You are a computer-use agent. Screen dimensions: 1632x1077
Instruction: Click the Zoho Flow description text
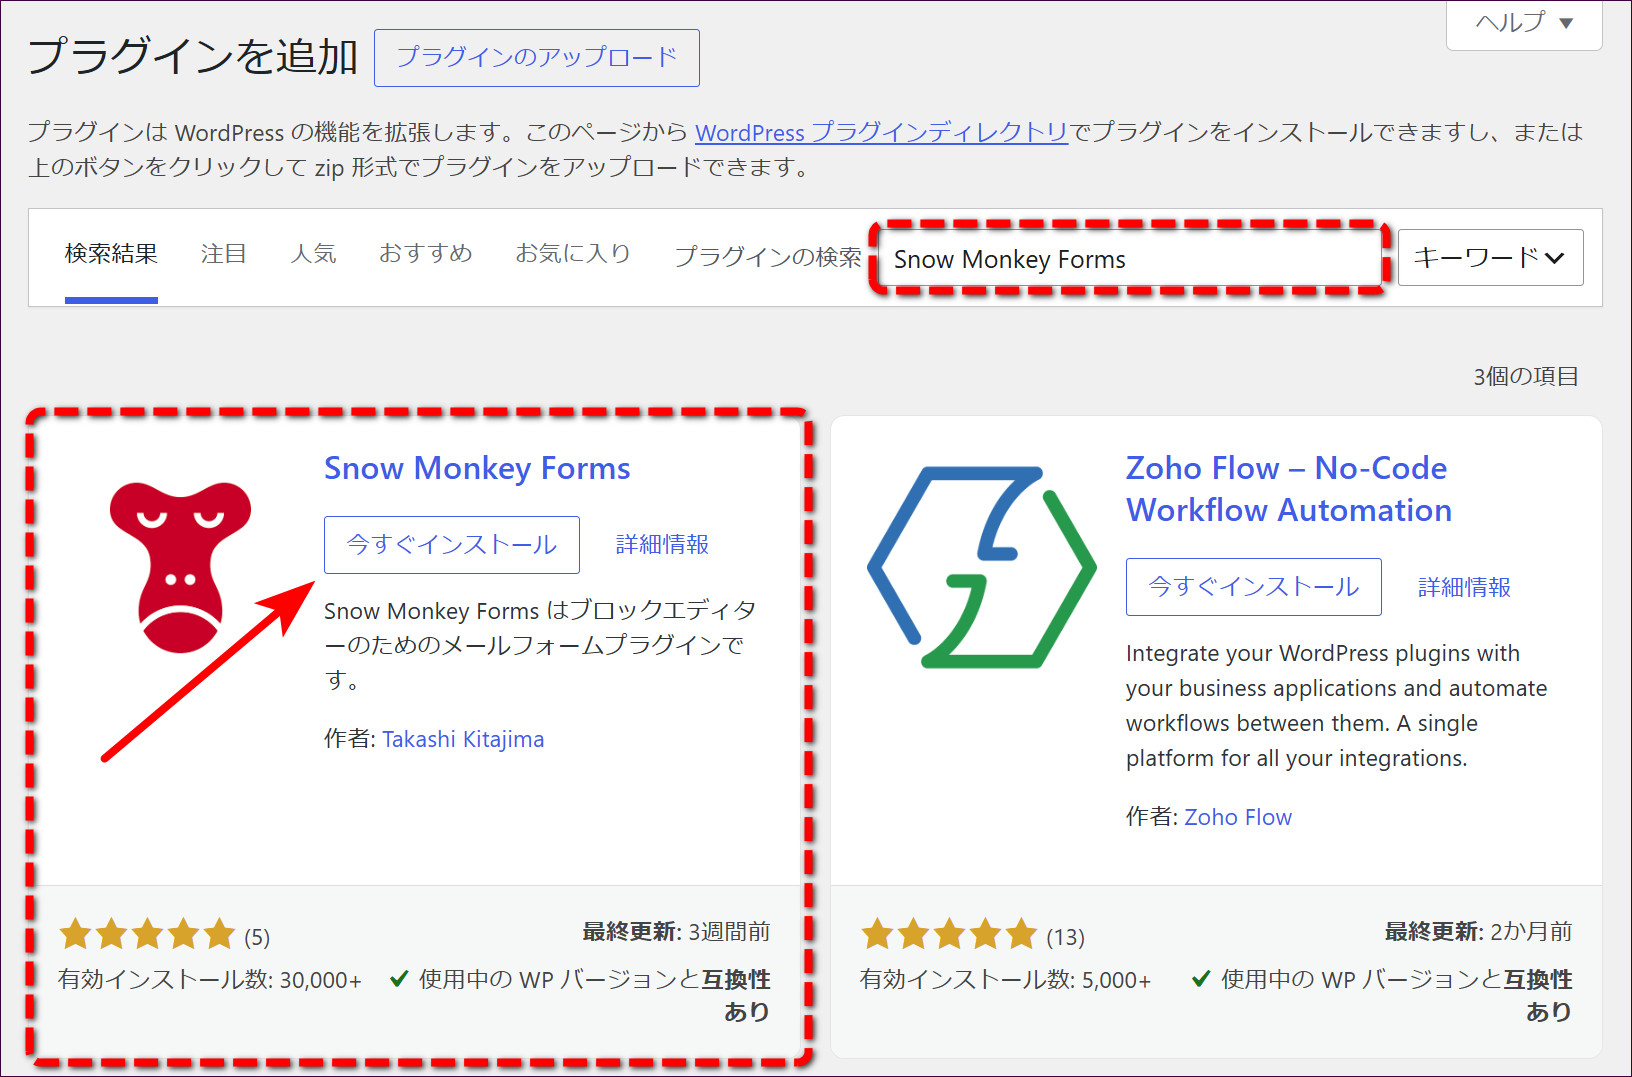pos(1336,706)
